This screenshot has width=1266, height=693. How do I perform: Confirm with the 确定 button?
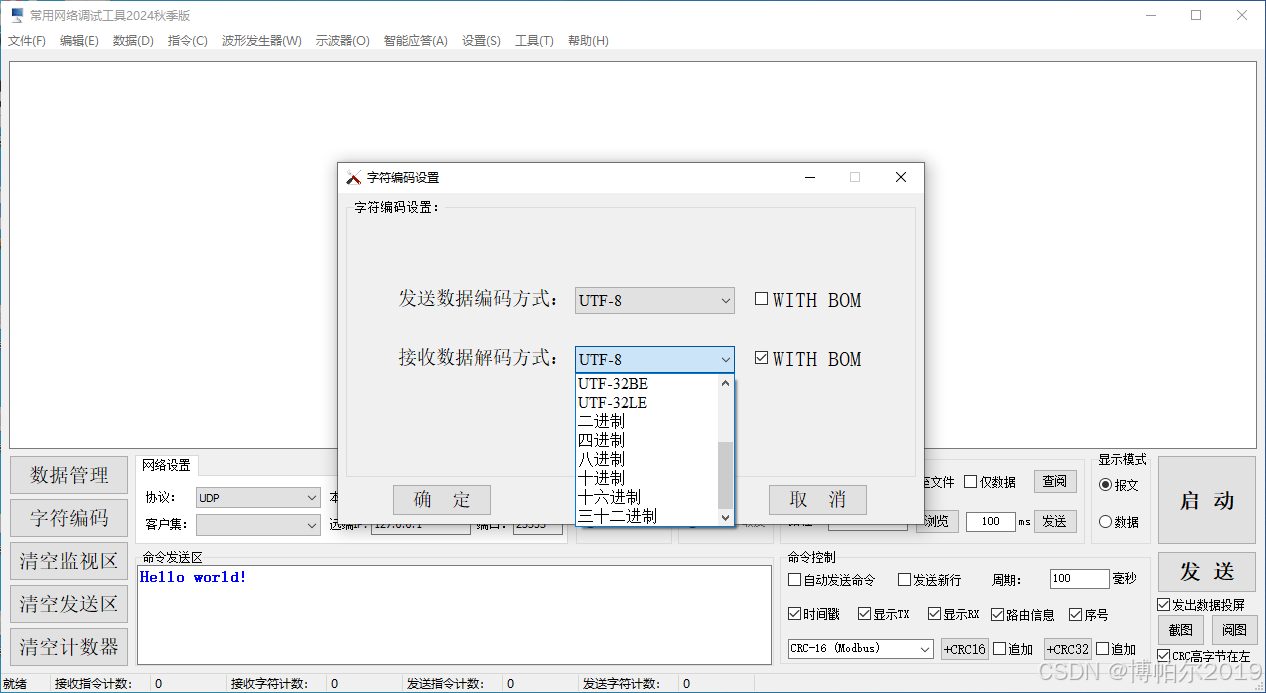[442, 500]
